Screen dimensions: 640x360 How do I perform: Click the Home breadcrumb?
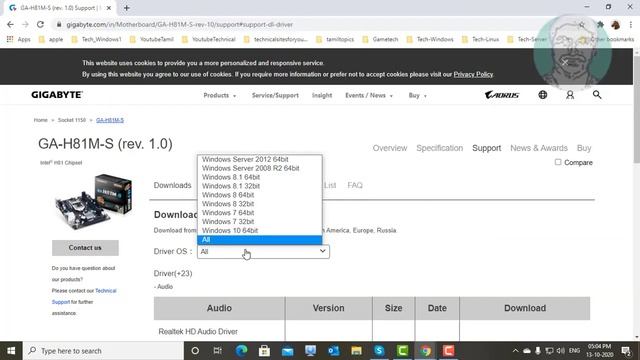click(x=40, y=120)
